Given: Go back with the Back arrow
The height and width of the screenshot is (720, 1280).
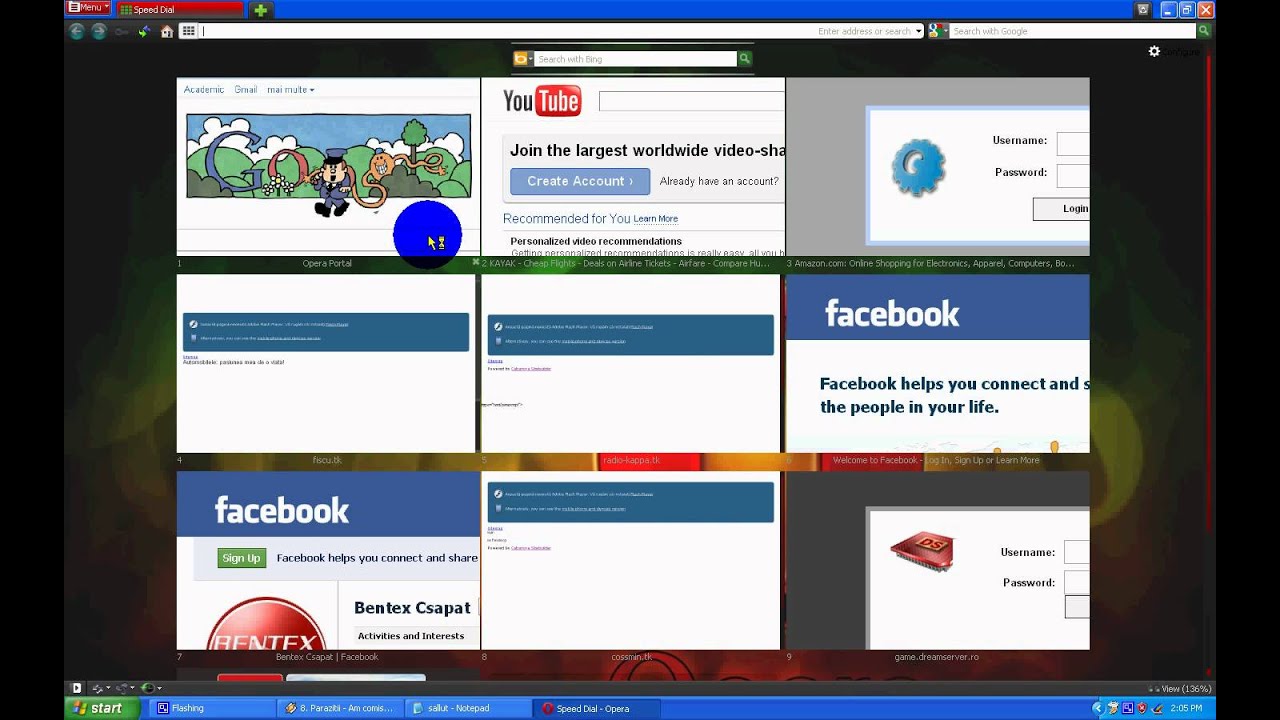Looking at the screenshot, I should click(x=77, y=31).
